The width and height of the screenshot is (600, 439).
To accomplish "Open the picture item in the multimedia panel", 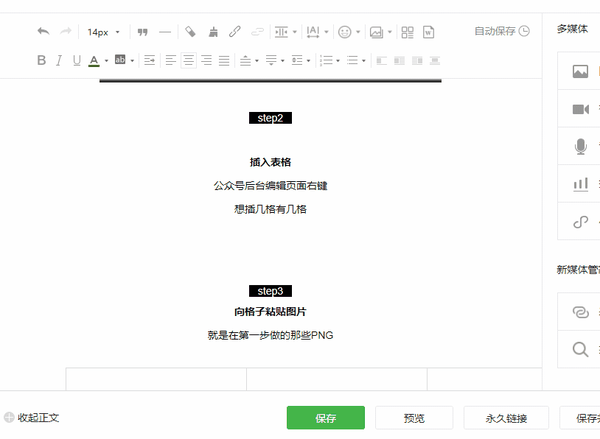I will coord(580,71).
